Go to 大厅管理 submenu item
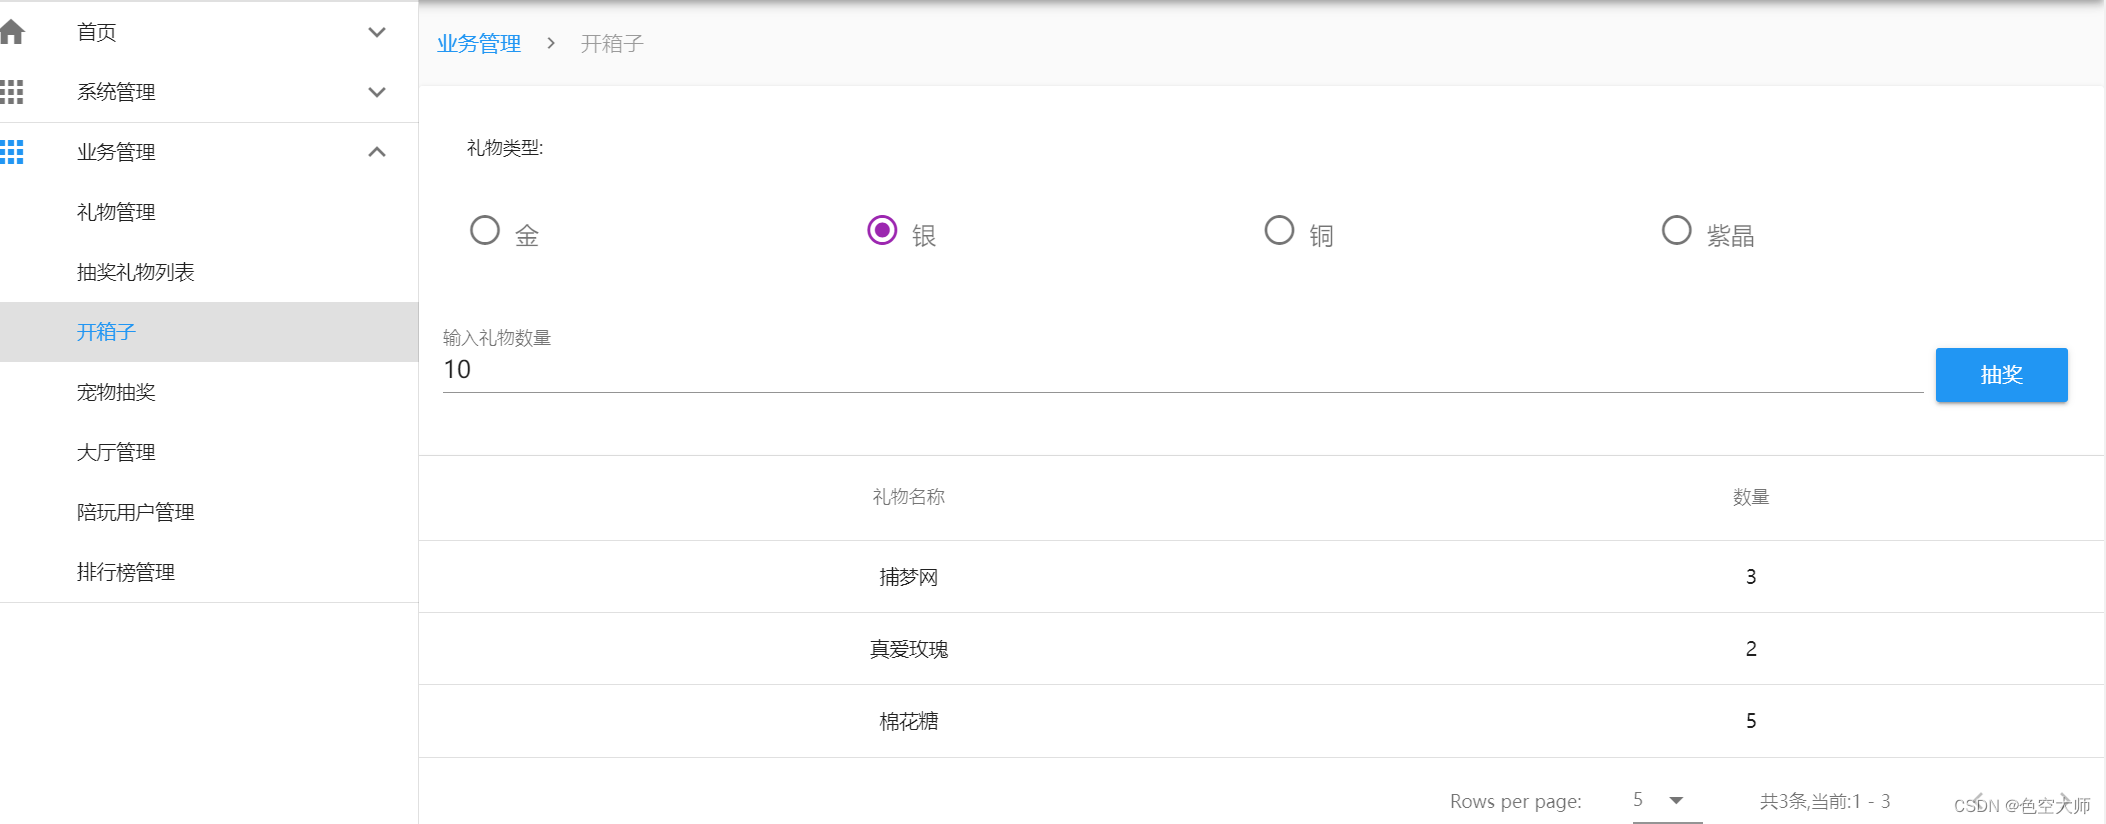This screenshot has width=2106, height=824. (116, 452)
